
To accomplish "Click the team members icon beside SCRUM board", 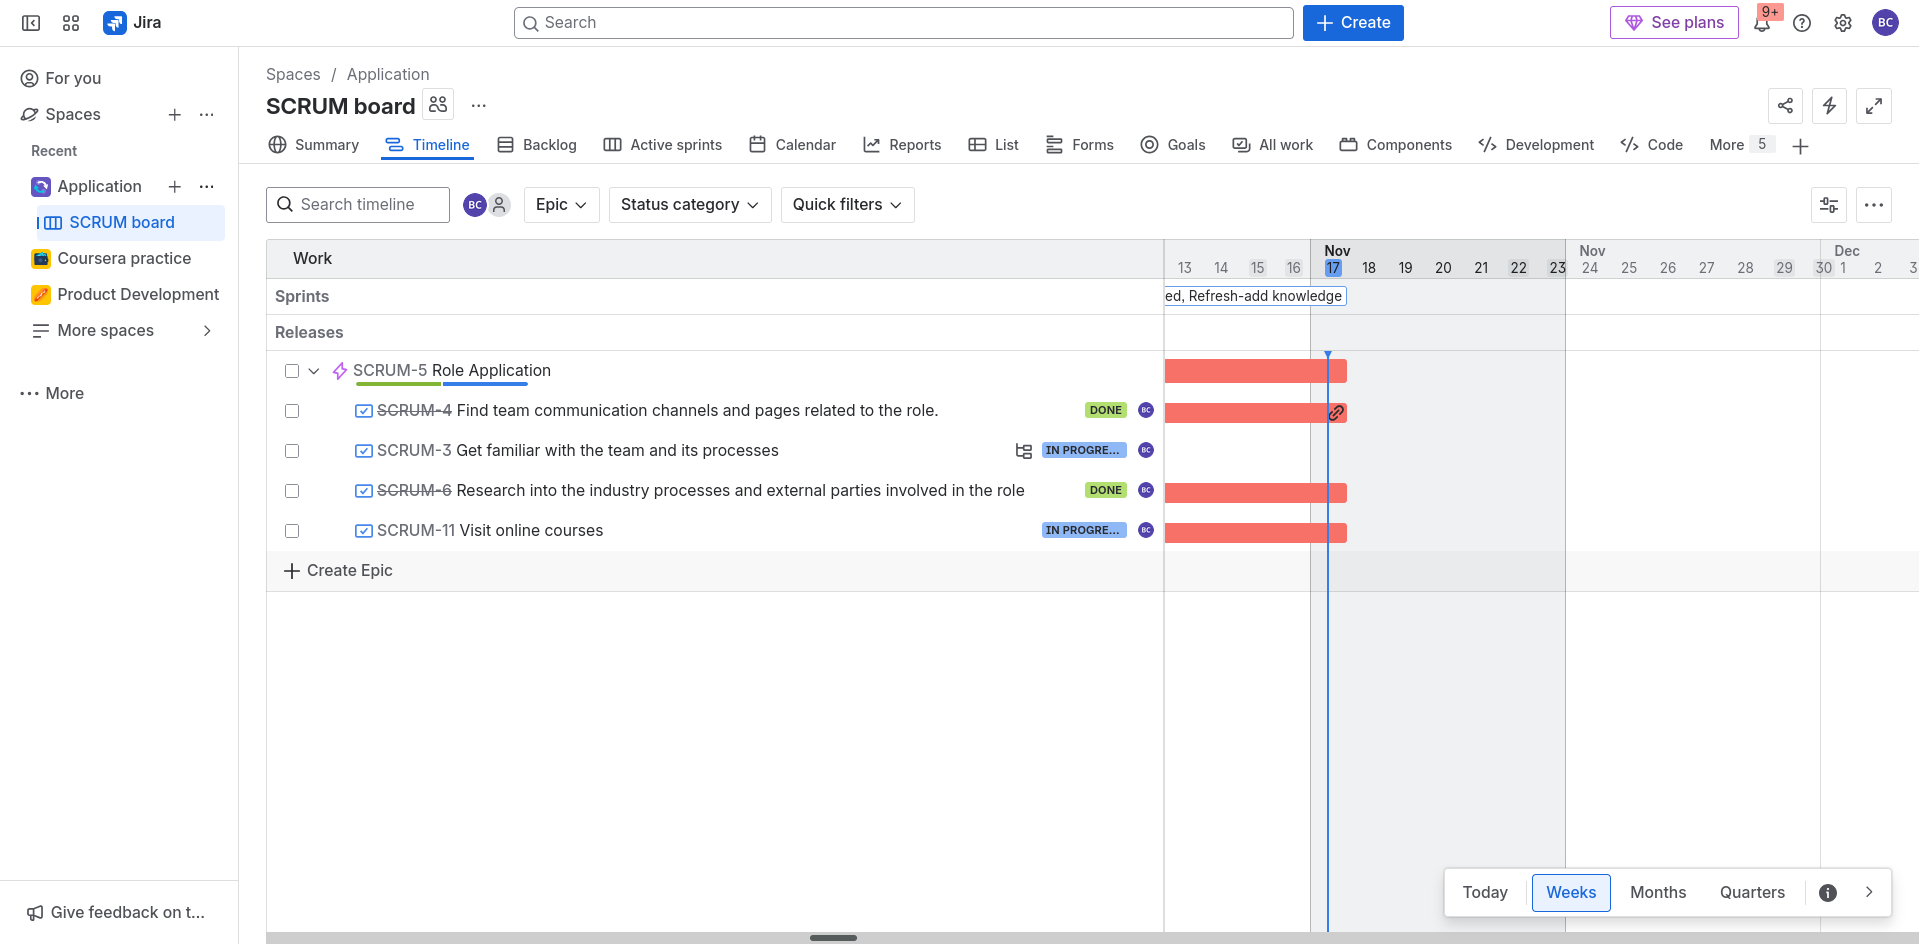I will (x=438, y=104).
